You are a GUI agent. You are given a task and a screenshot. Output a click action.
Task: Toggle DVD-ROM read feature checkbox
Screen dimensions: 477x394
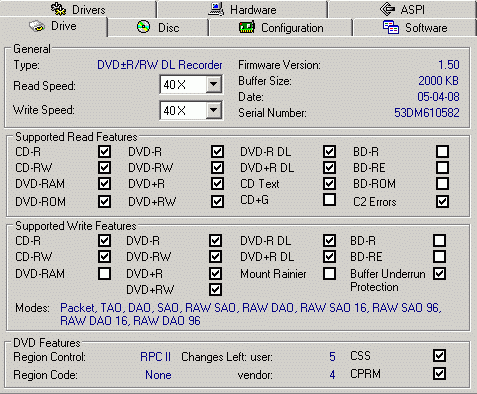coord(104,201)
